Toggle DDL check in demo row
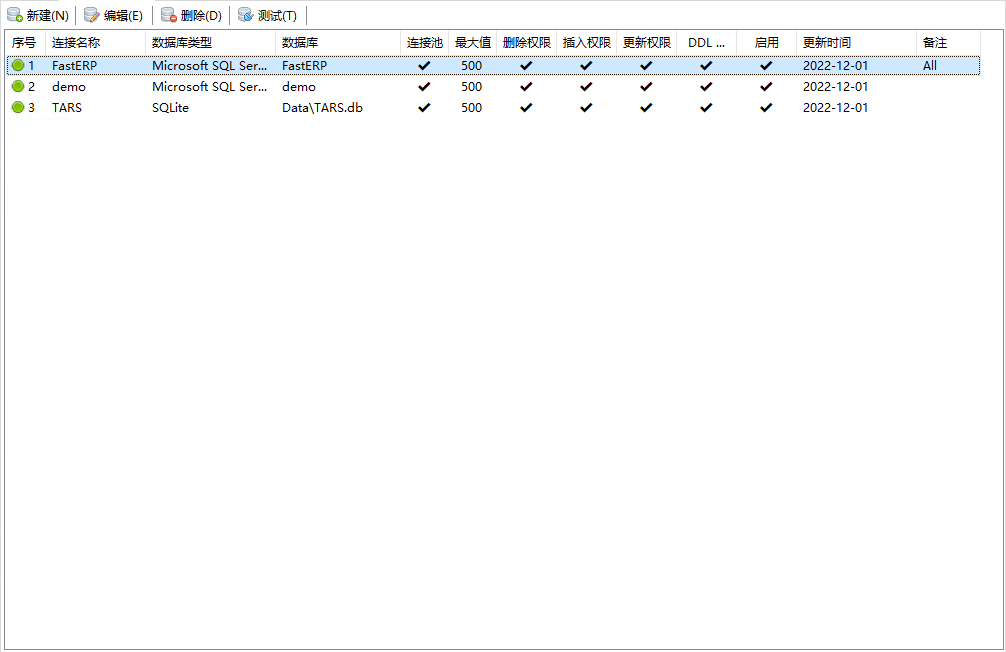Viewport: 1006px width, 652px height. [706, 87]
